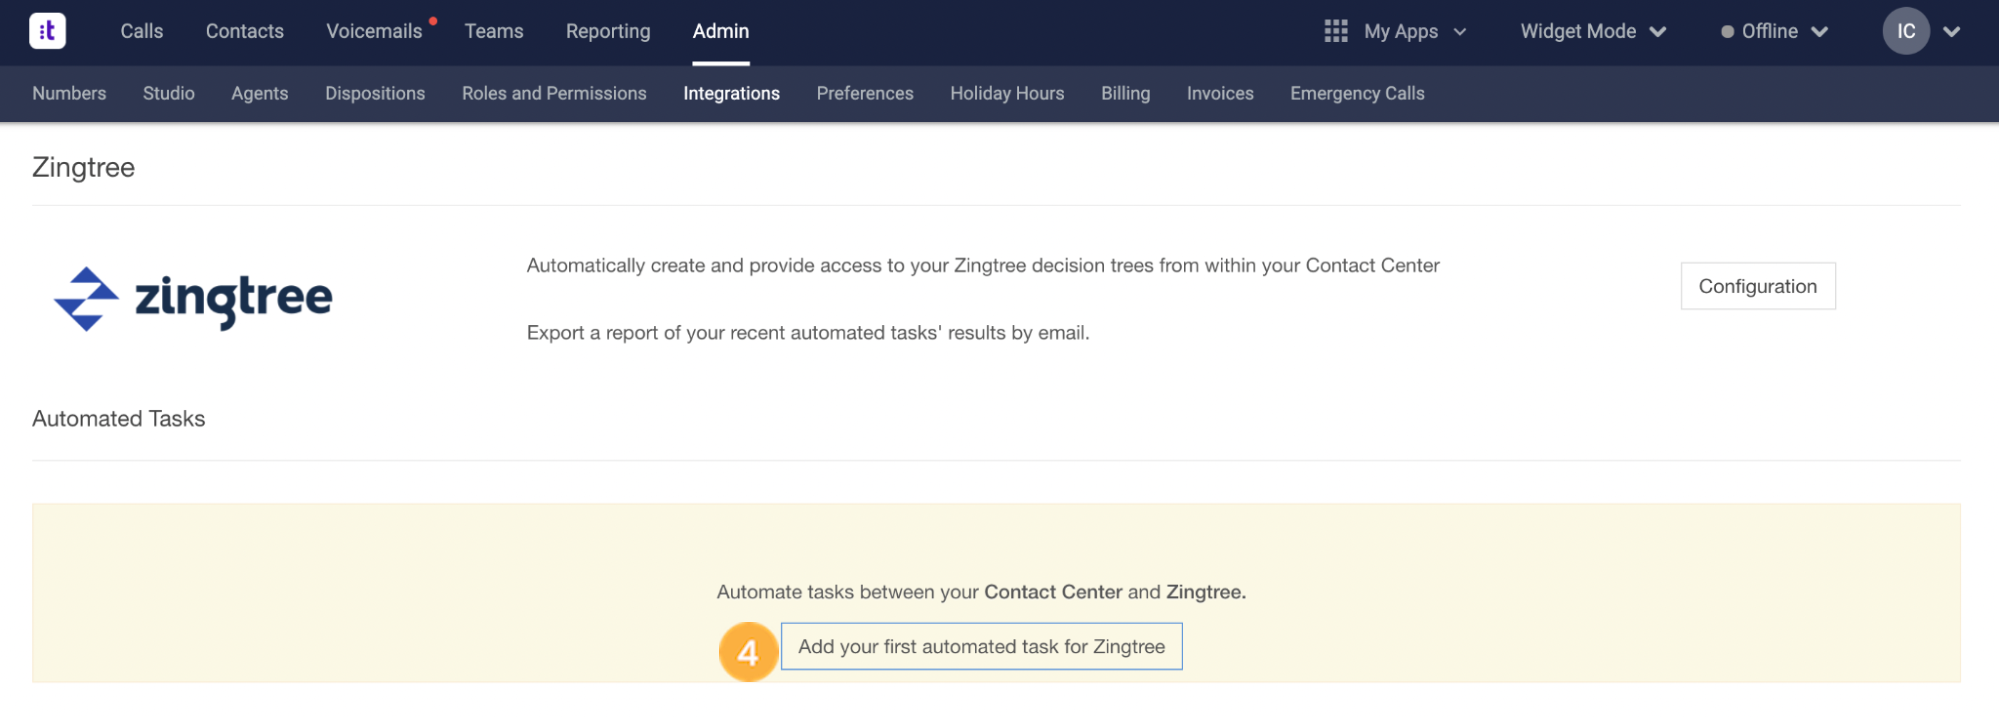Click the Configuration button

[1758, 286]
